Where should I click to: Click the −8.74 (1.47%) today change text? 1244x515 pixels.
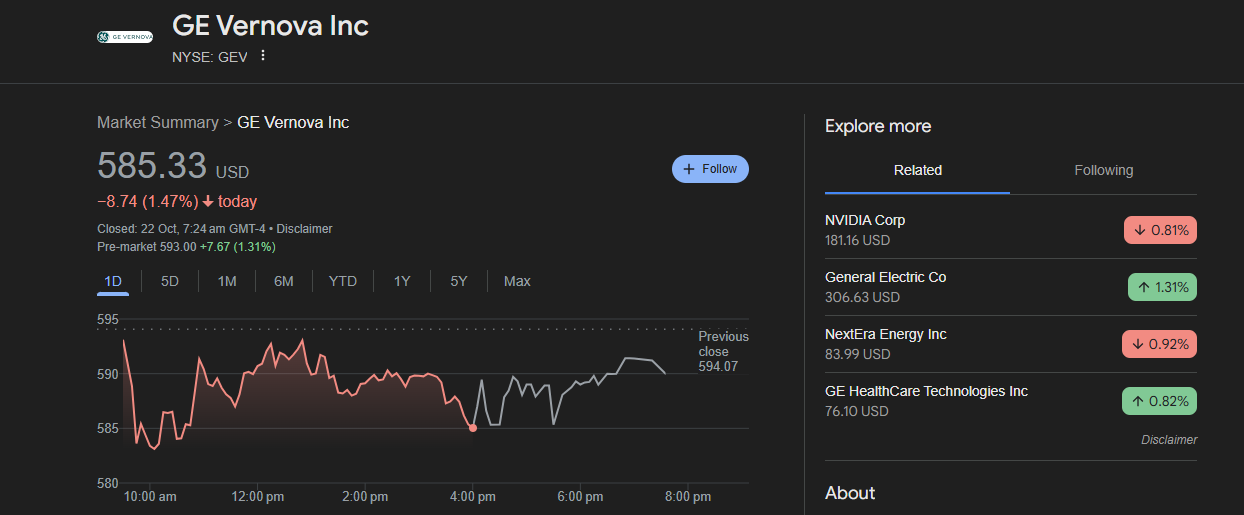[x=177, y=201]
